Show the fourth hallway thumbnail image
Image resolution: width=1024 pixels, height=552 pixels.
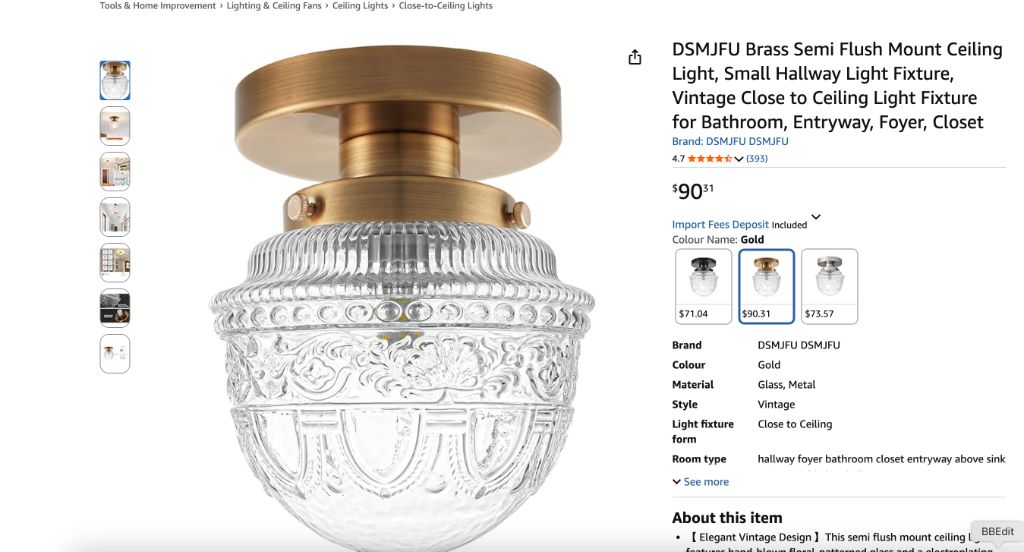click(115, 217)
